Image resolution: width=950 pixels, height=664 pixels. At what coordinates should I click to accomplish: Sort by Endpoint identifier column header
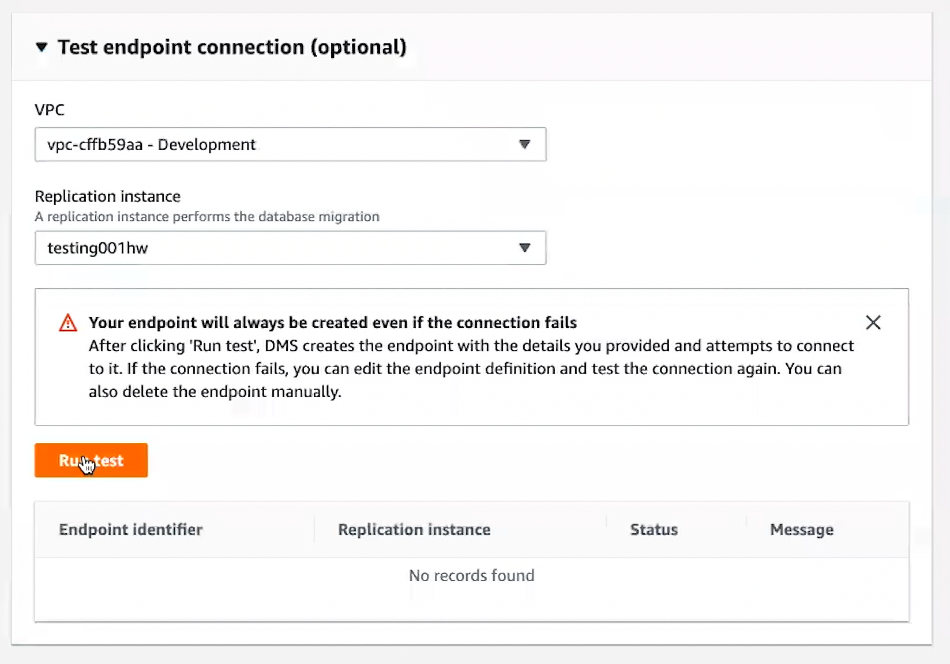[x=131, y=530]
